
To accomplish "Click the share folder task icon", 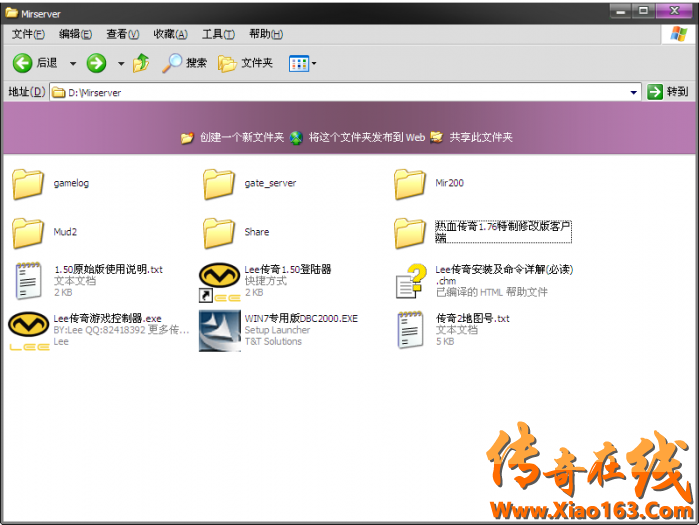I will click(x=436, y=137).
